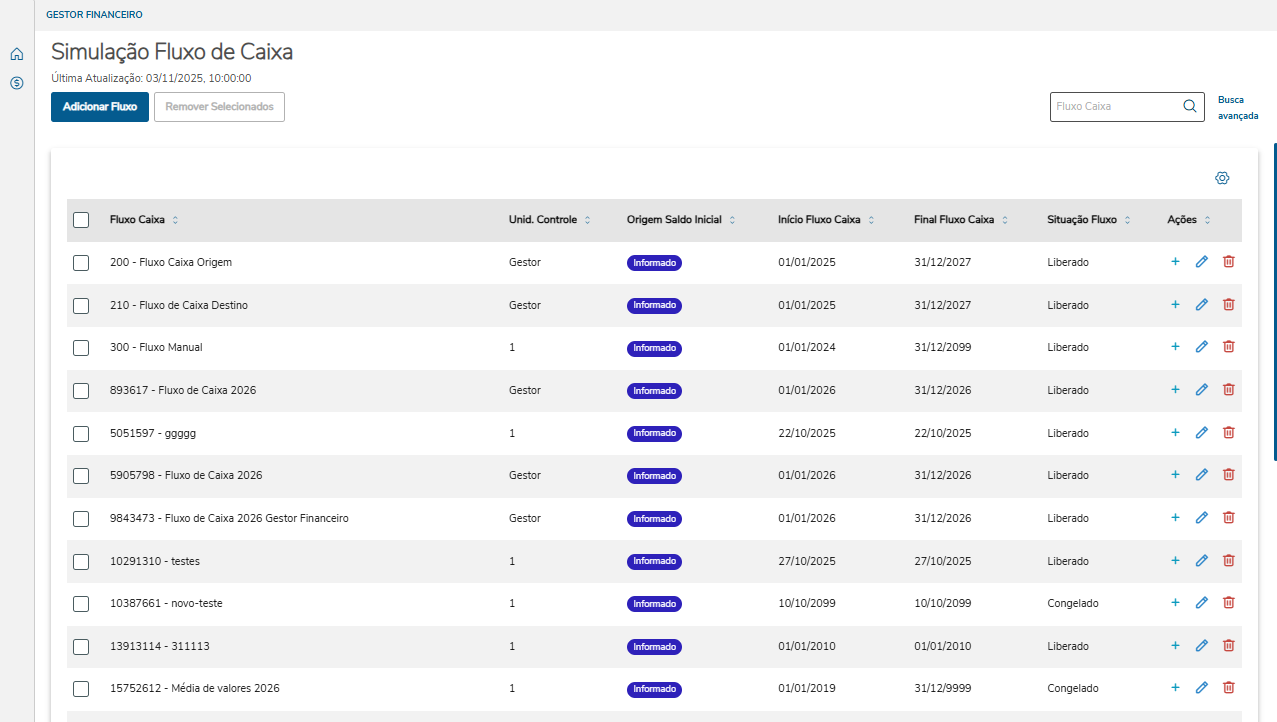Check the 210 - Fluxo de Caixa Destino row
Viewport: 1277px width, 722px height.
coord(81,306)
